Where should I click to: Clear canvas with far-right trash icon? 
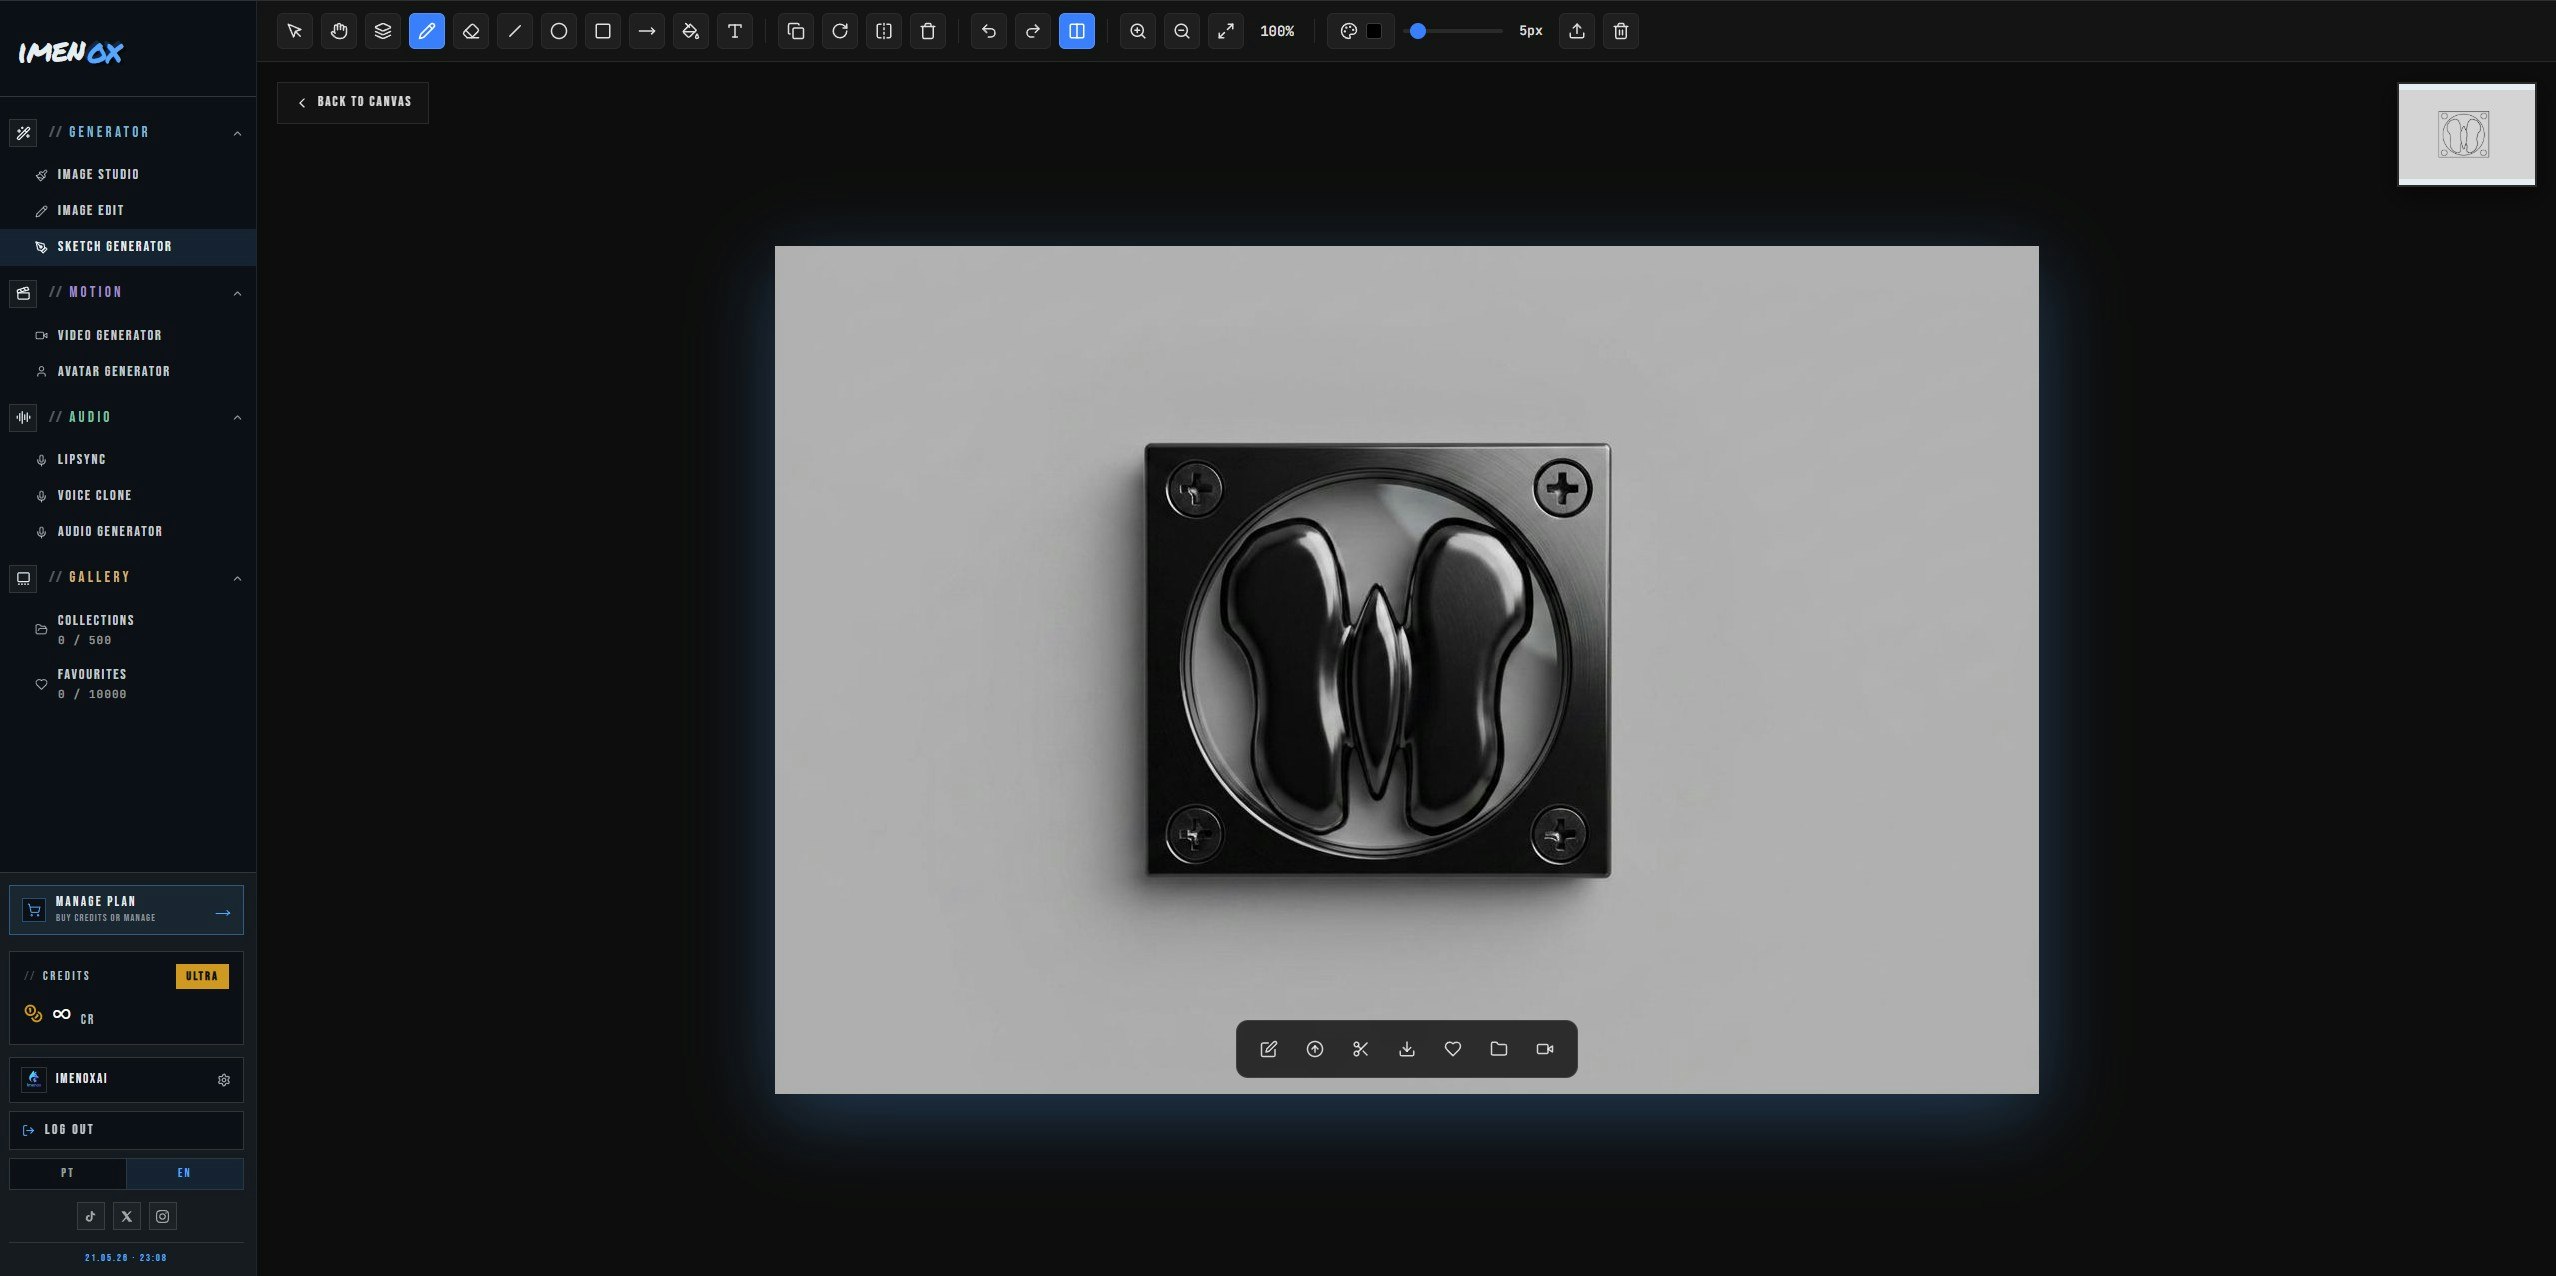pyautogui.click(x=1621, y=31)
